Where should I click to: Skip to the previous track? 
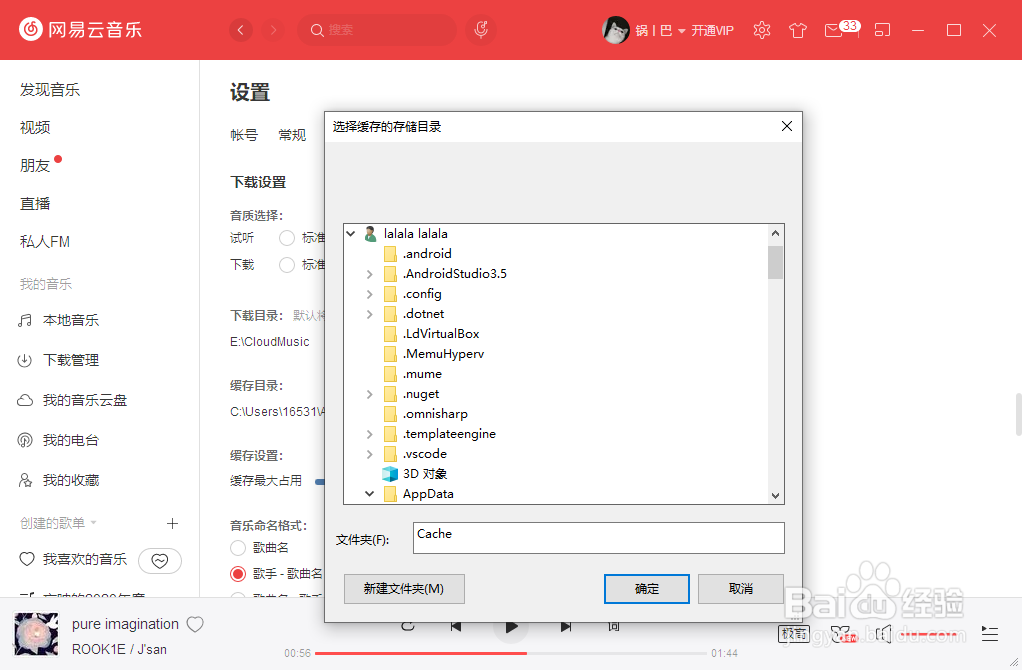point(456,627)
